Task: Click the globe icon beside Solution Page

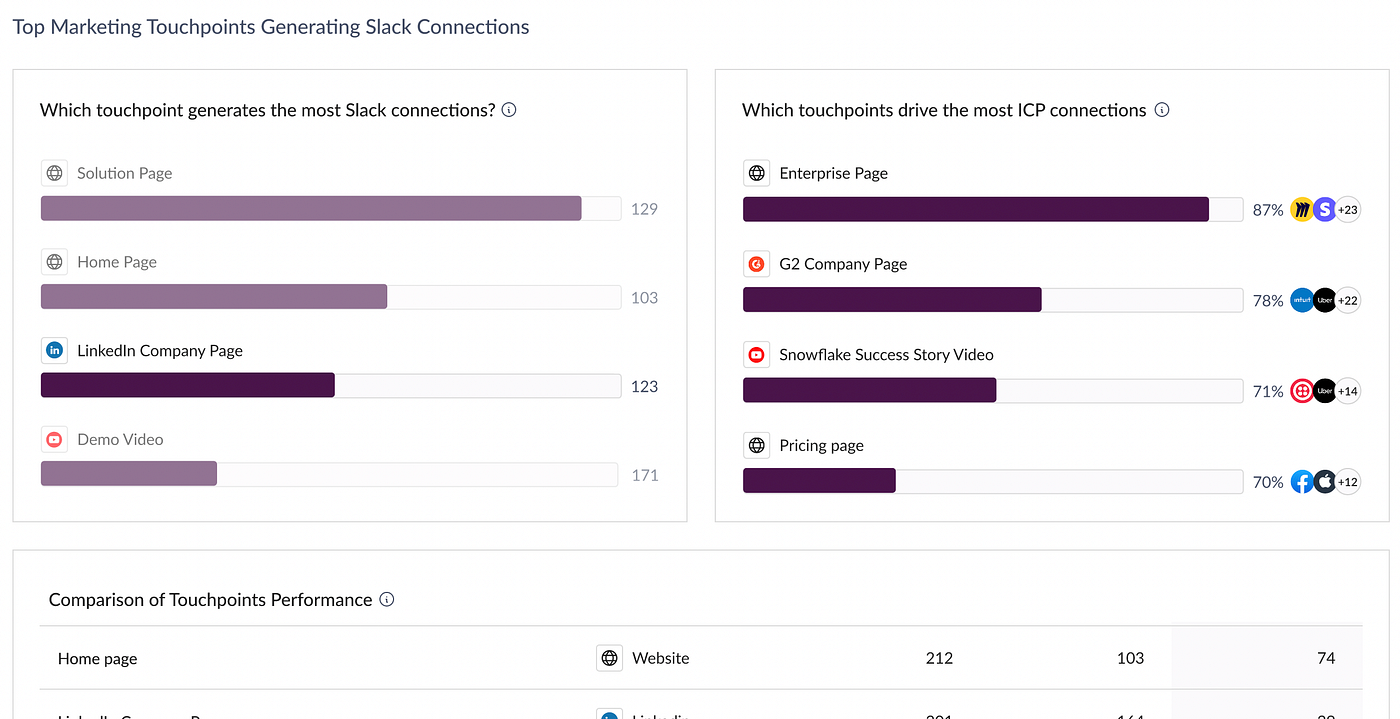Action: (54, 172)
